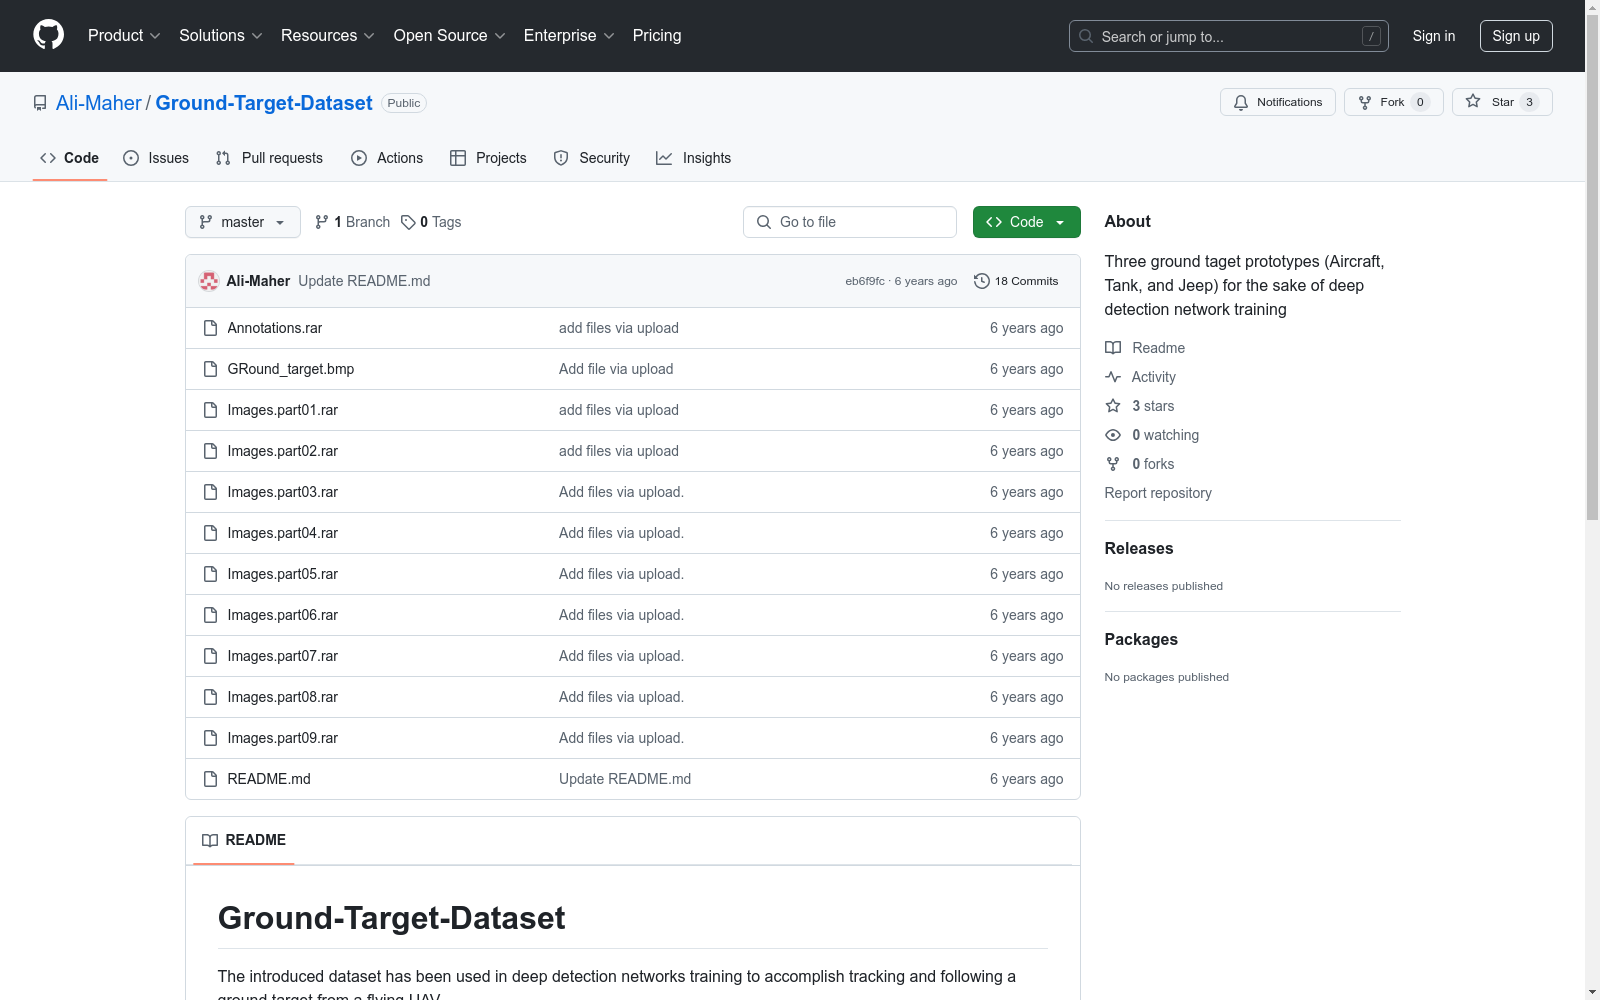Open the Readme link in About
Screen dimensions: 1600x1000
(x=1145, y=348)
